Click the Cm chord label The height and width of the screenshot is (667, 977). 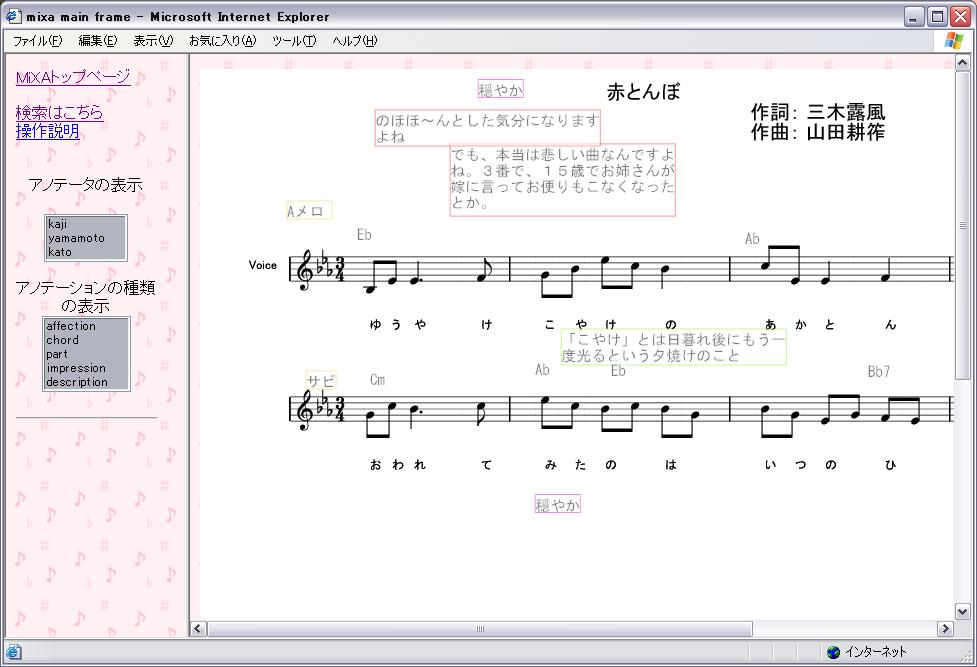point(378,380)
